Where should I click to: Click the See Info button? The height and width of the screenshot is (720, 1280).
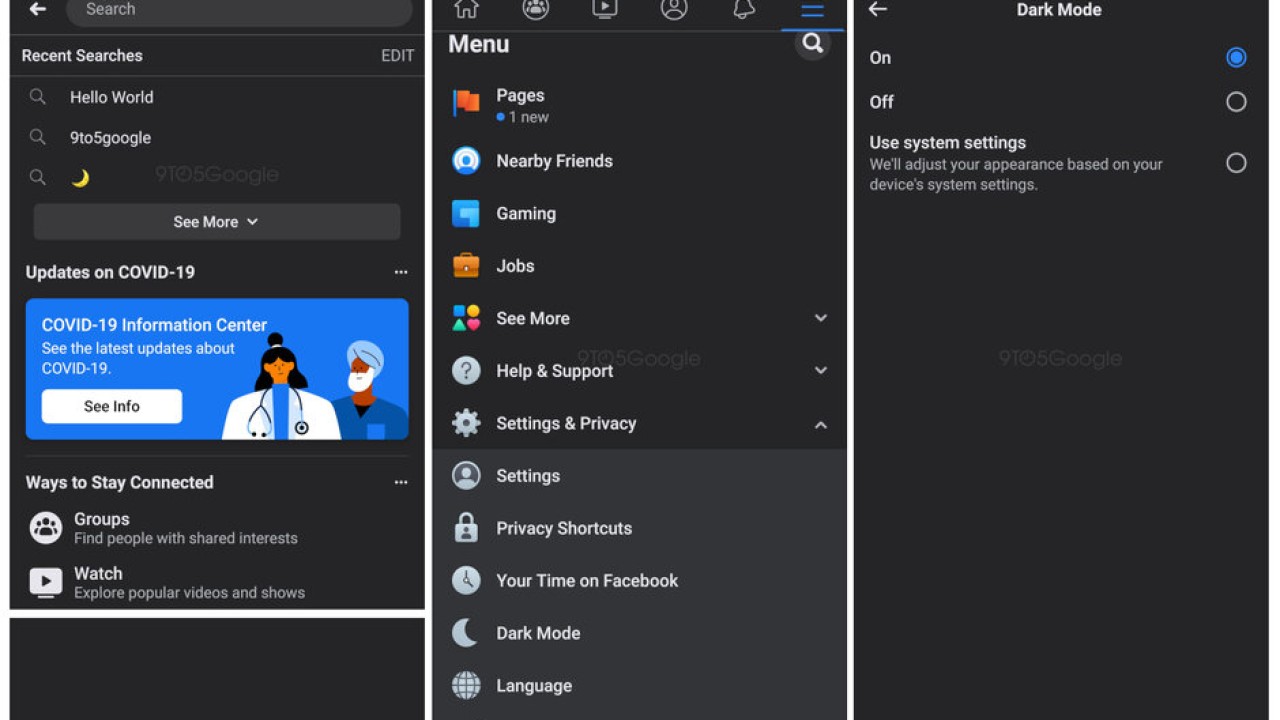tap(112, 406)
